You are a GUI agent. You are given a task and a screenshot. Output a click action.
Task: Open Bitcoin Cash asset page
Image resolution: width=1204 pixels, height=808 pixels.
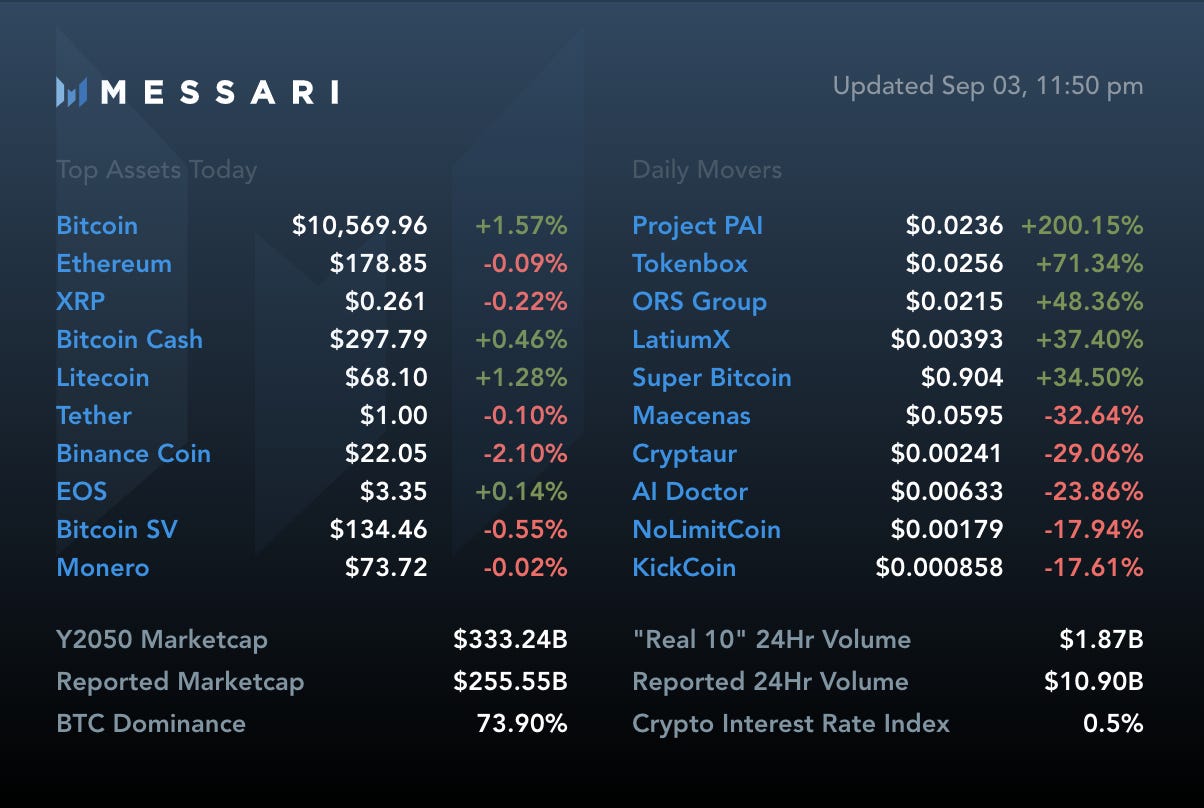129,340
